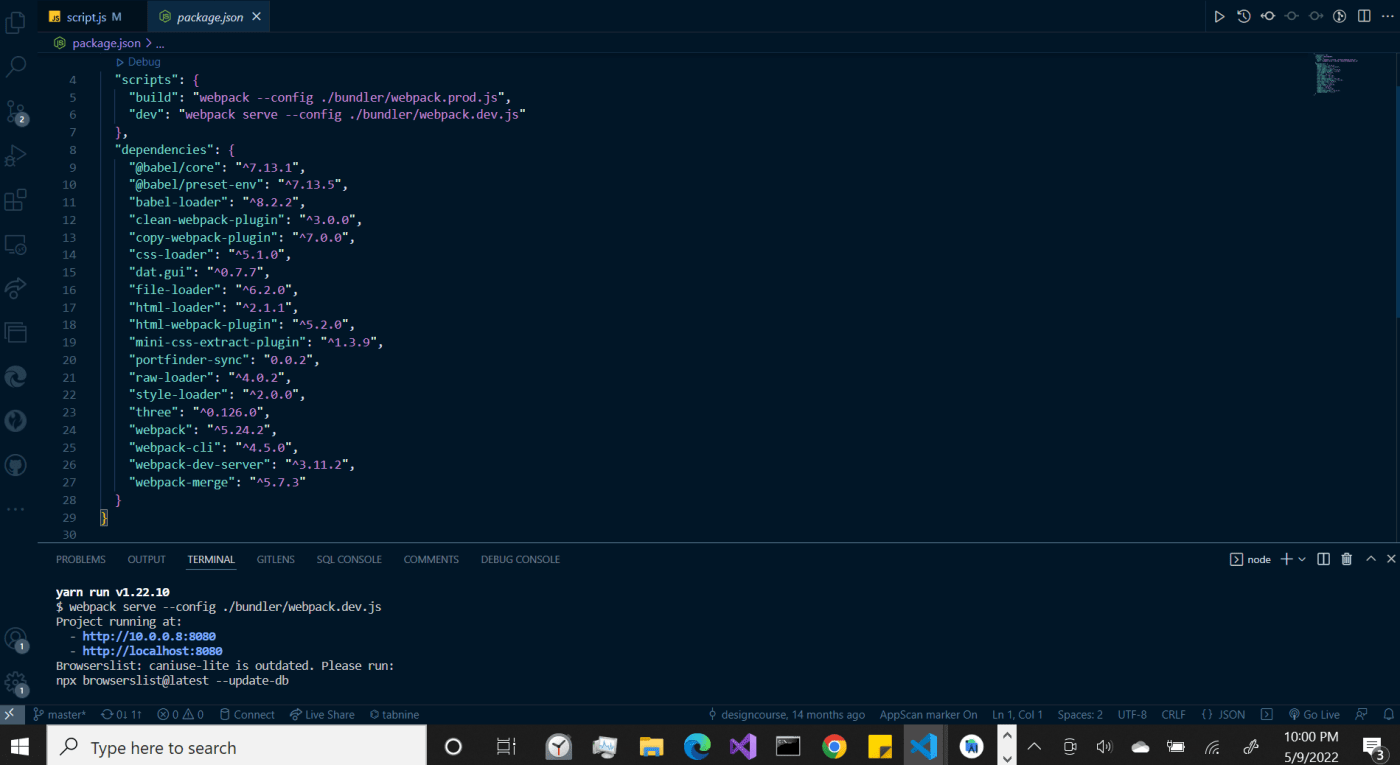The width and height of the screenshot is (1400, 765).
Task: Open the Live Share activity bar icon
Action: coord(16,288)
